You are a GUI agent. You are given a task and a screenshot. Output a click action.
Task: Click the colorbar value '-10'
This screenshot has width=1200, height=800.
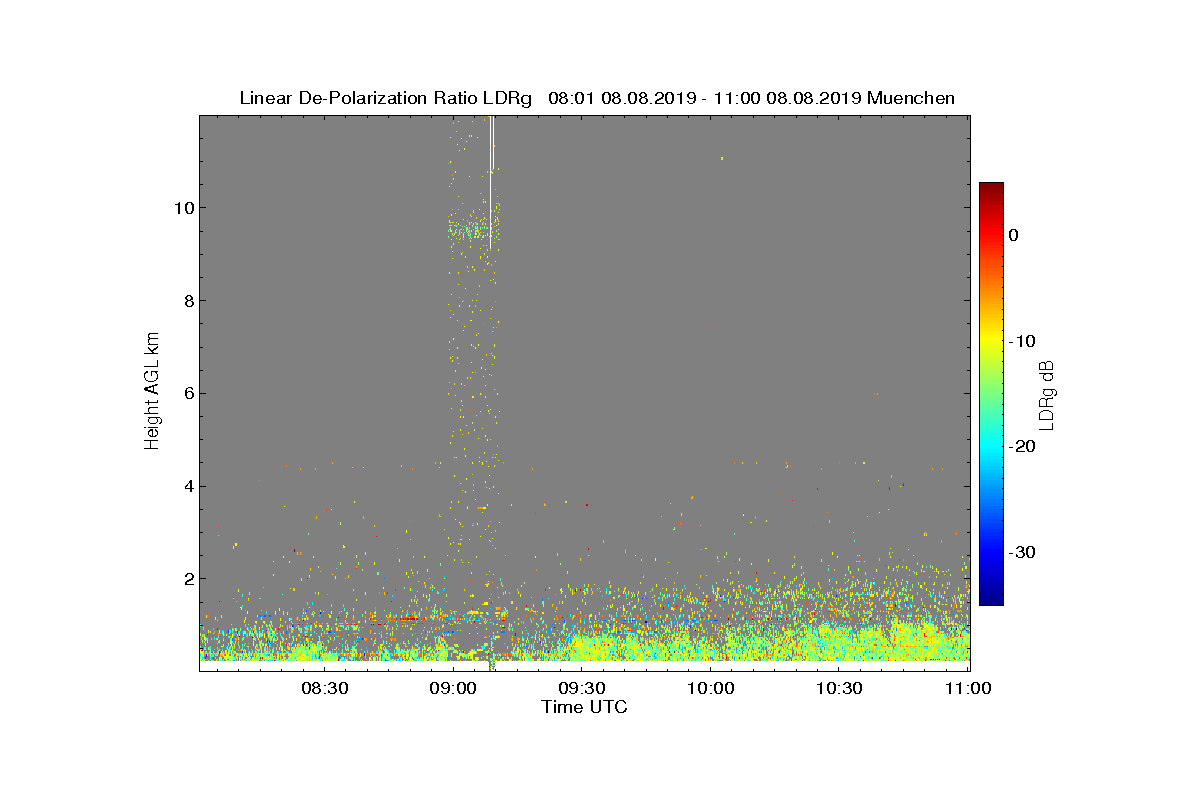[x=1022, y=341]
